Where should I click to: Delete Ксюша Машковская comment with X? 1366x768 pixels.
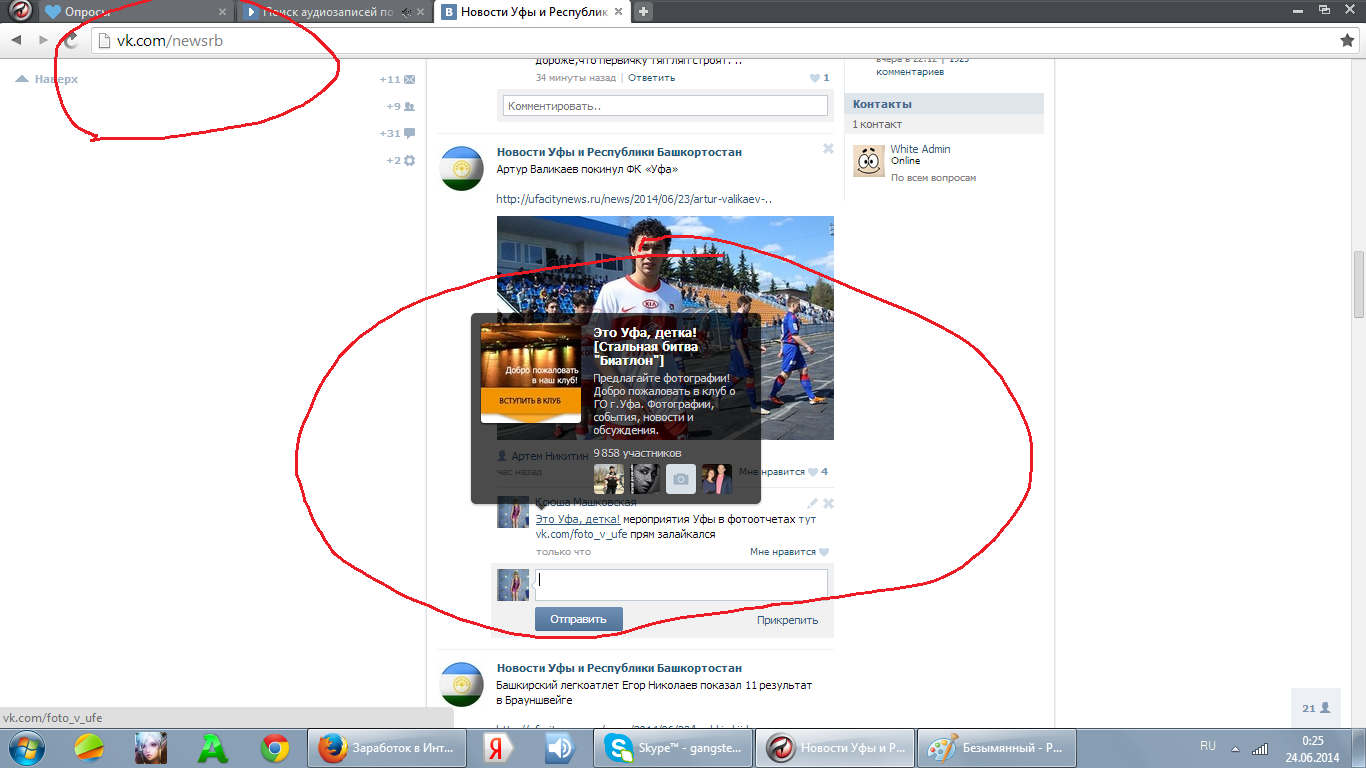[828, 503]
